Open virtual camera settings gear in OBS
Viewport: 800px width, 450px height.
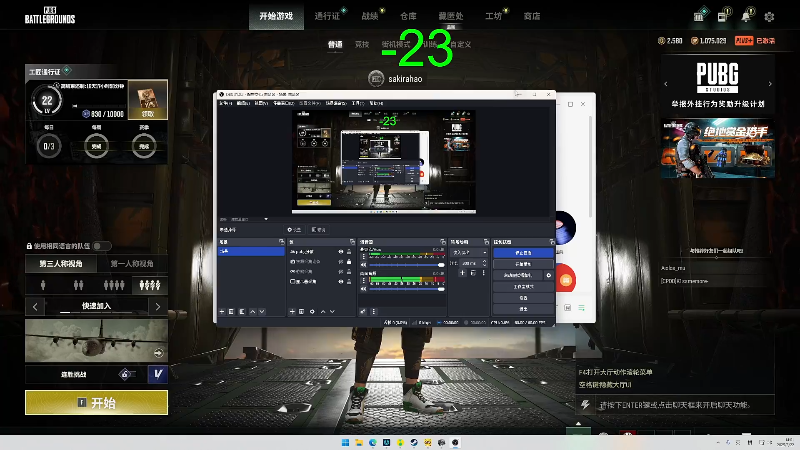click(x=549, y=275)
